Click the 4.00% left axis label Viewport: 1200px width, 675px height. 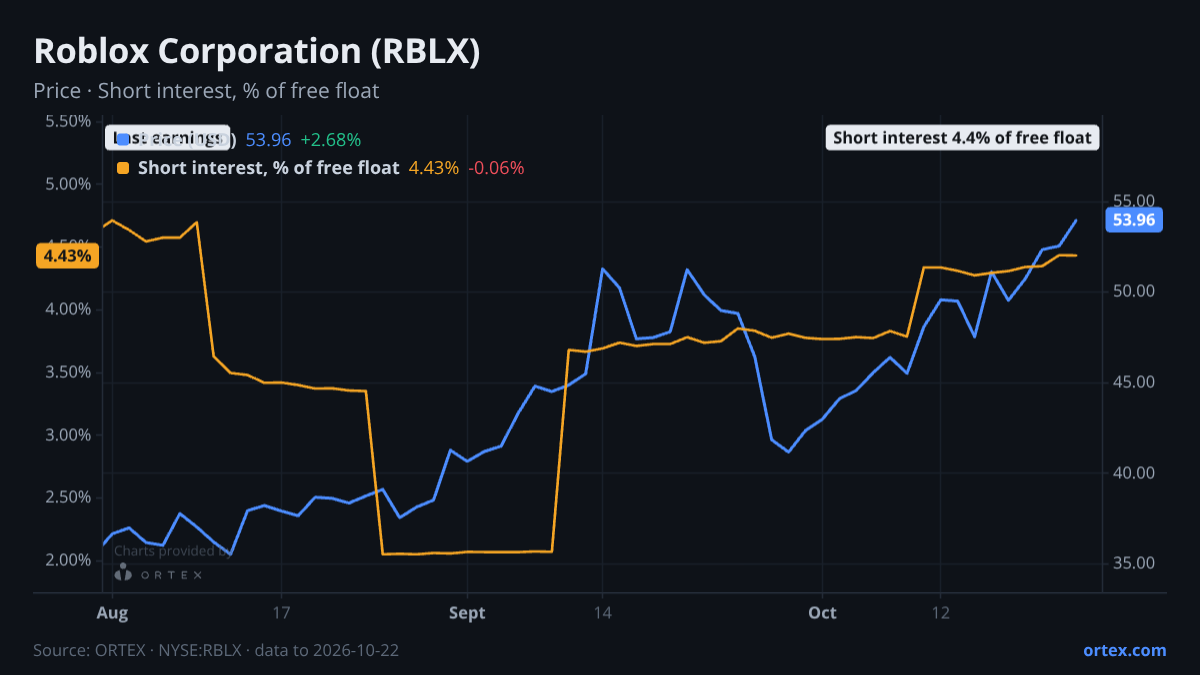click(x=69, y=310)
